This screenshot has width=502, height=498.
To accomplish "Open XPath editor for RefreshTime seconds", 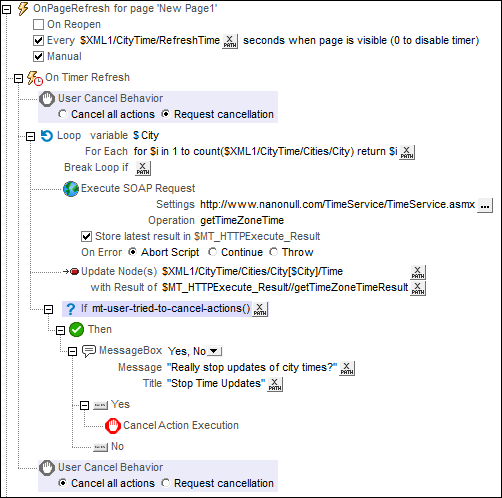I will 230,41.
